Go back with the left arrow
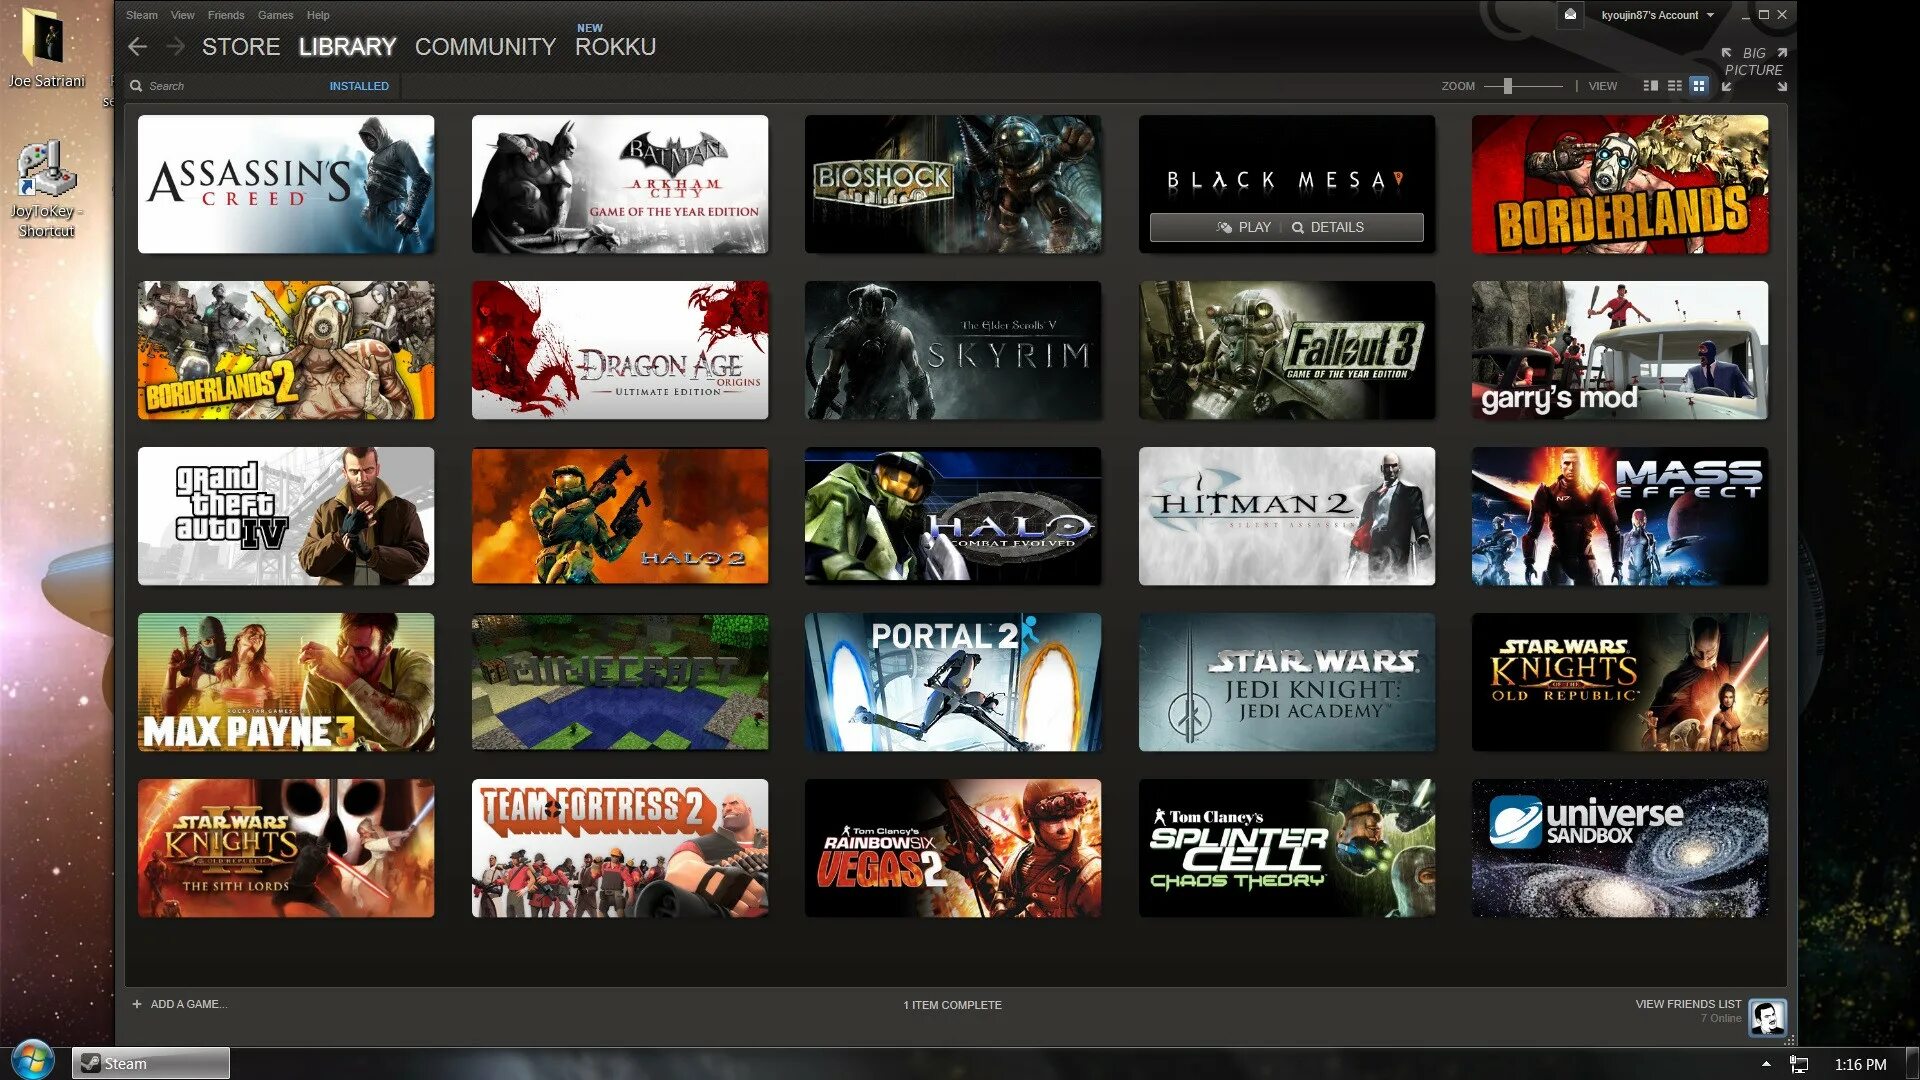Viewport: 1920px width, 1080px height. click(138, 46)
